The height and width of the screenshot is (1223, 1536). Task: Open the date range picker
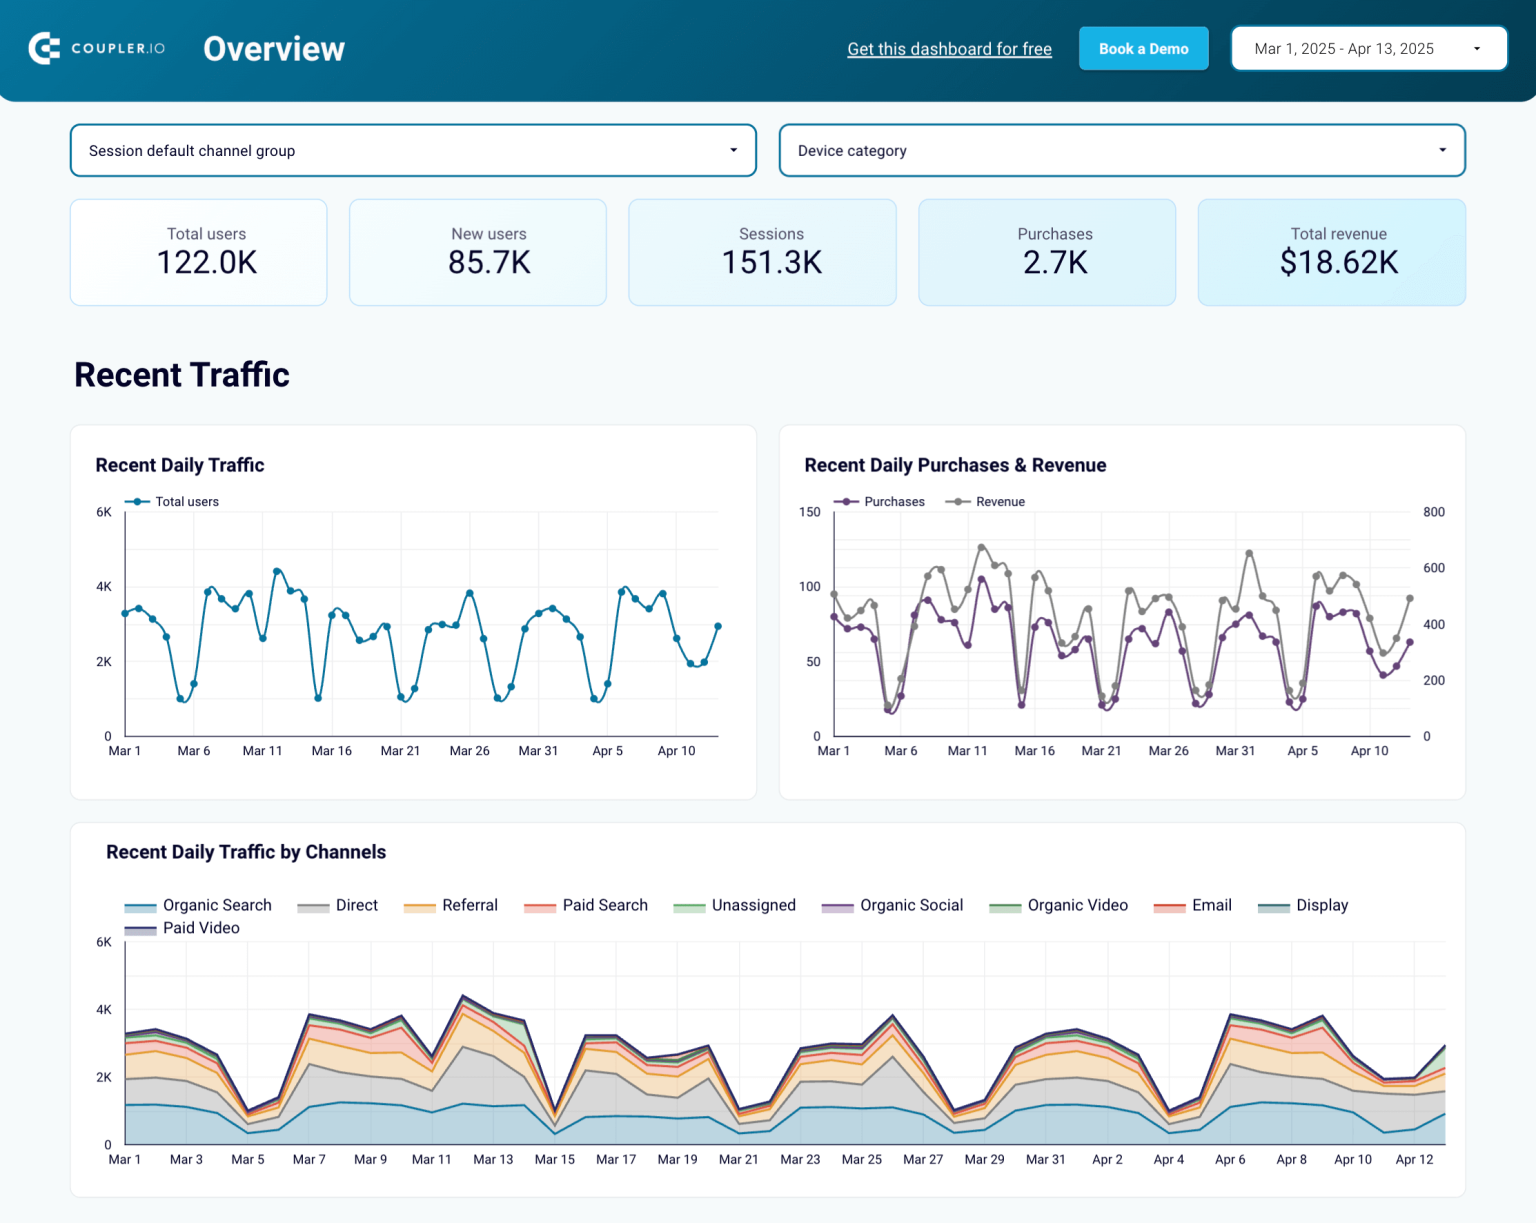tap(1368, 47)
